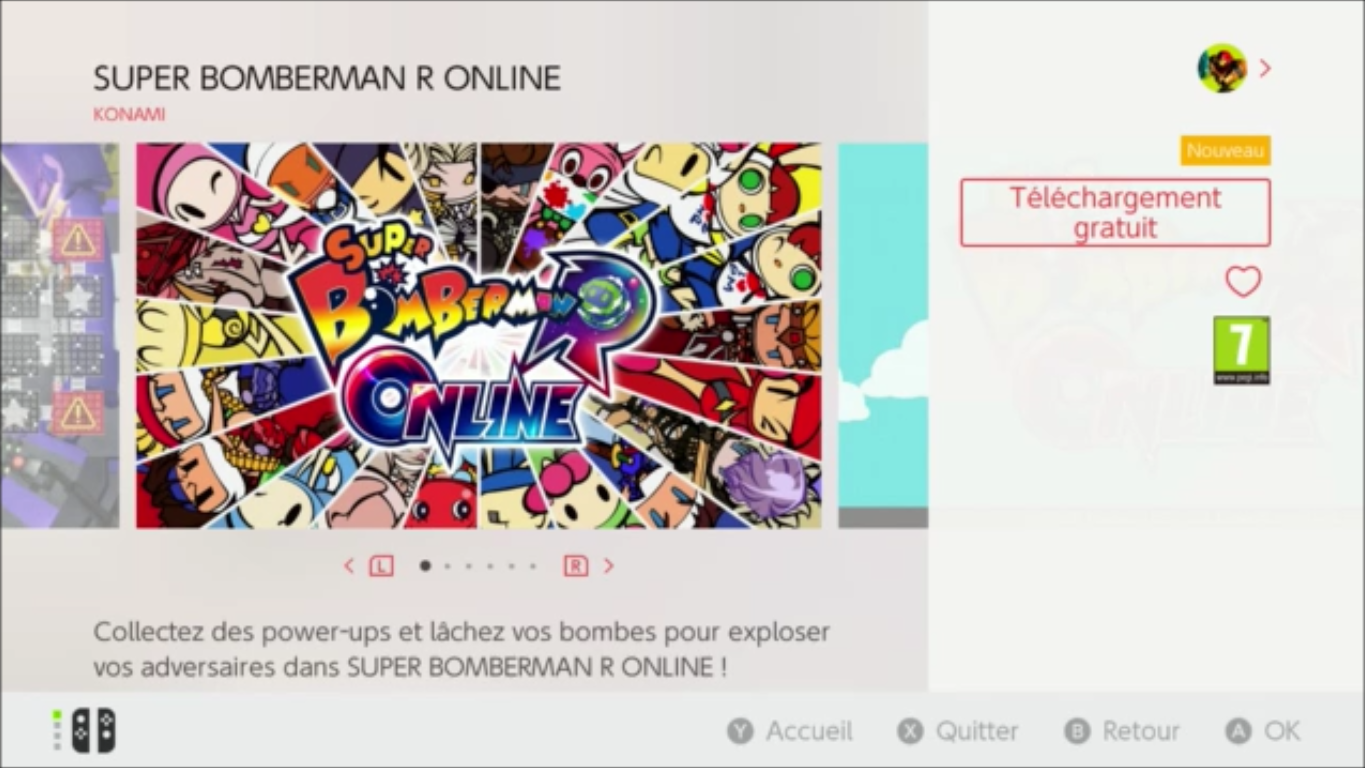Image resolution: width=1365 pixels, height=768 pixels.
Task: Click the X Quitter option
Action: click(958, 731)
